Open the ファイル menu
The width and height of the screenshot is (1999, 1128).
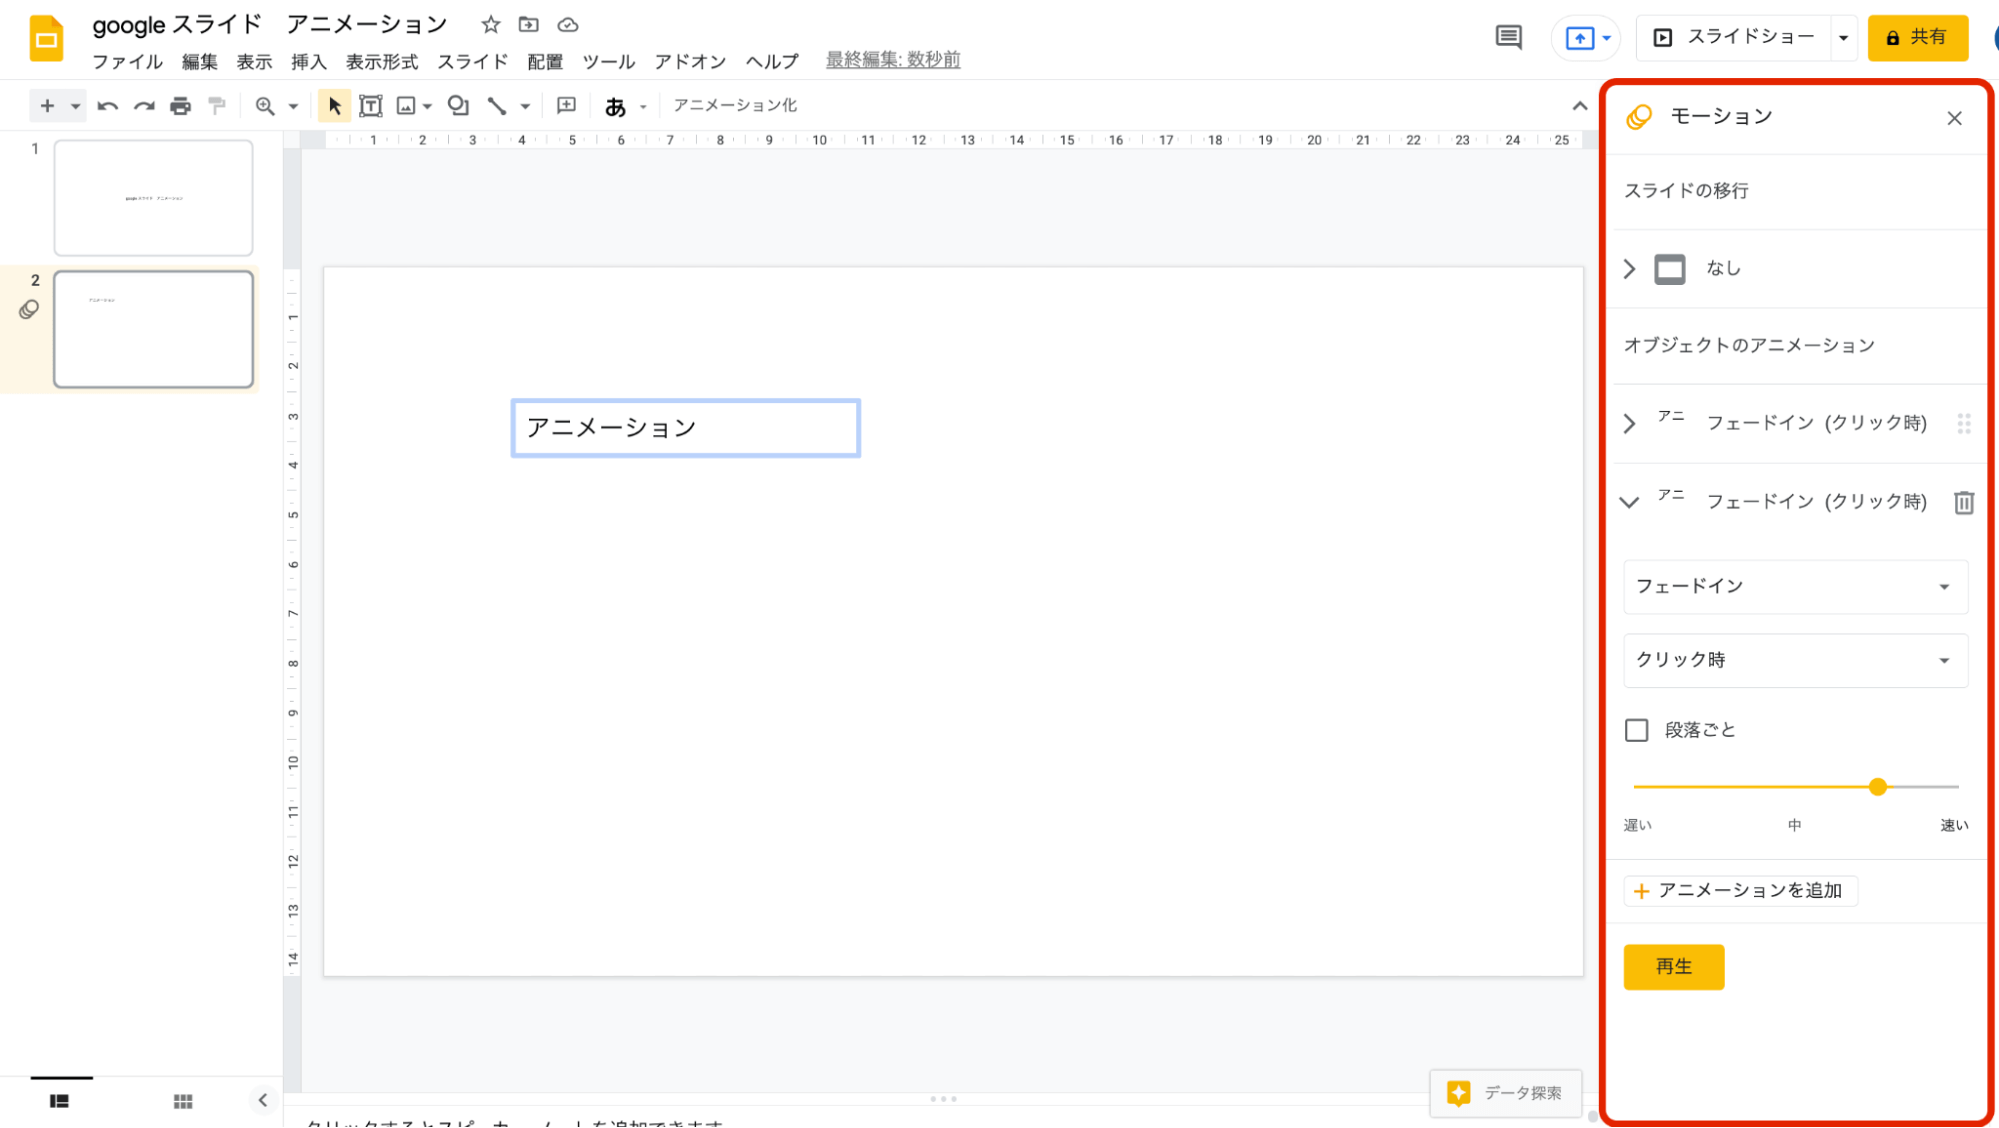coord(127,61)
